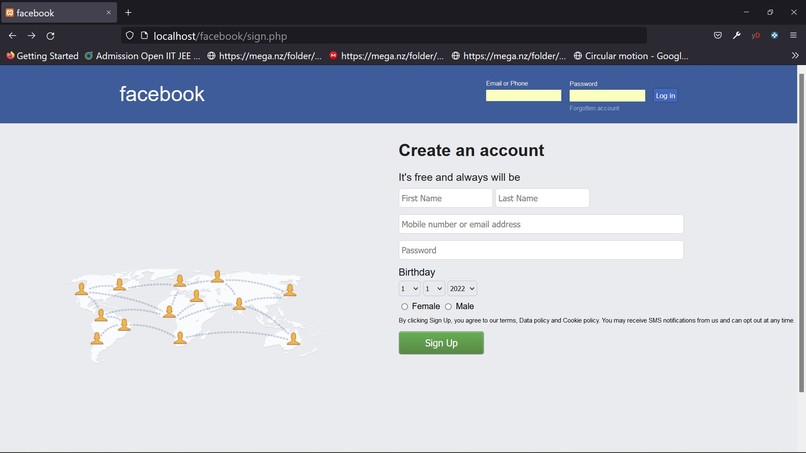This screenshot has width=806, height=453.
Task: Open the mega.nz bookmark with red icon
Action: tap(387, 56)
